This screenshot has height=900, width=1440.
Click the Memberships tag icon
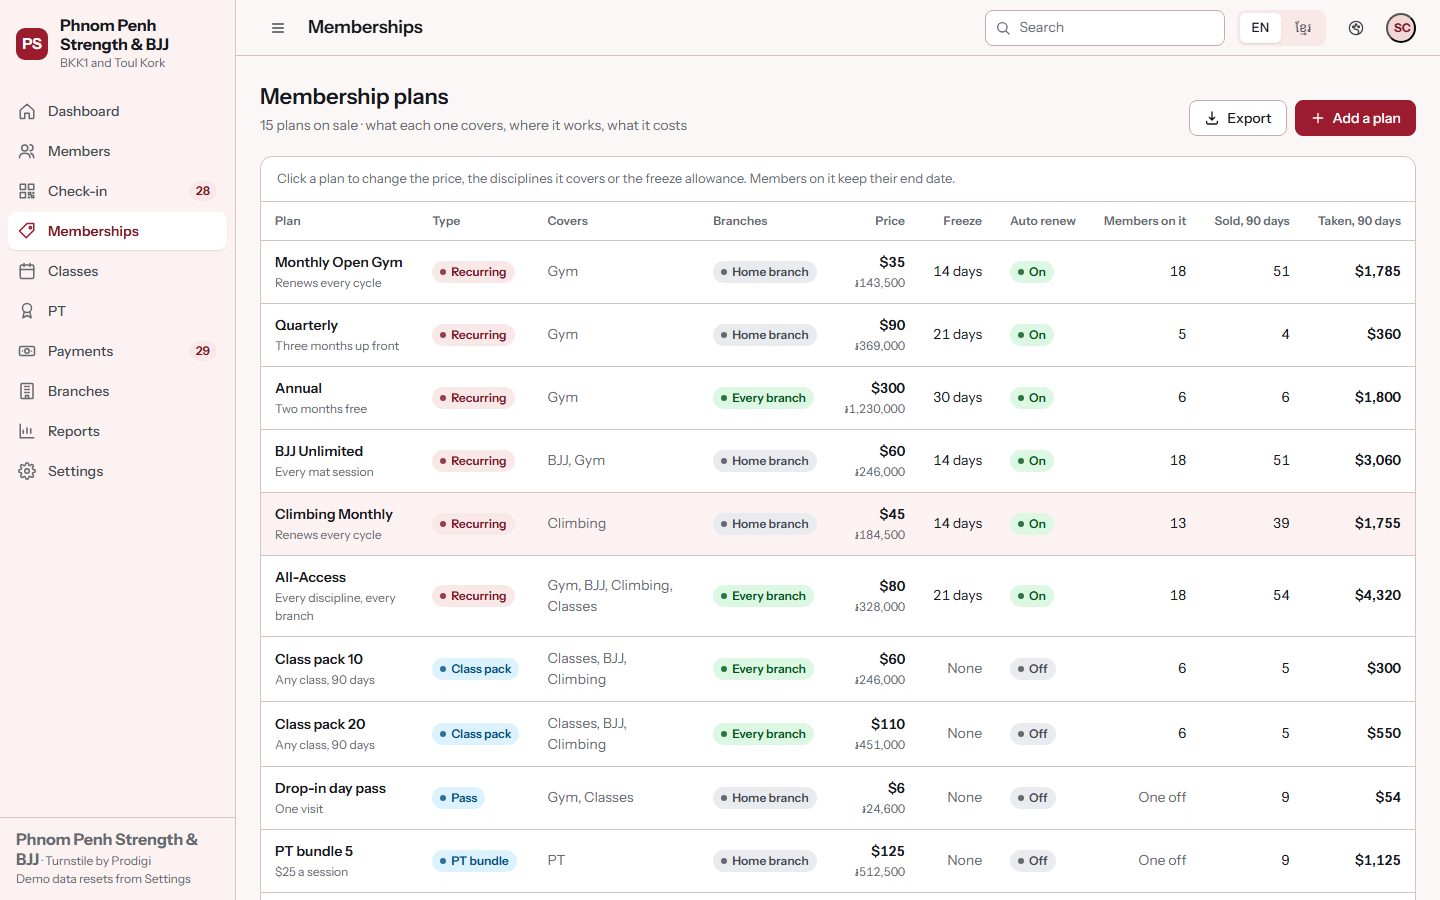27,231
